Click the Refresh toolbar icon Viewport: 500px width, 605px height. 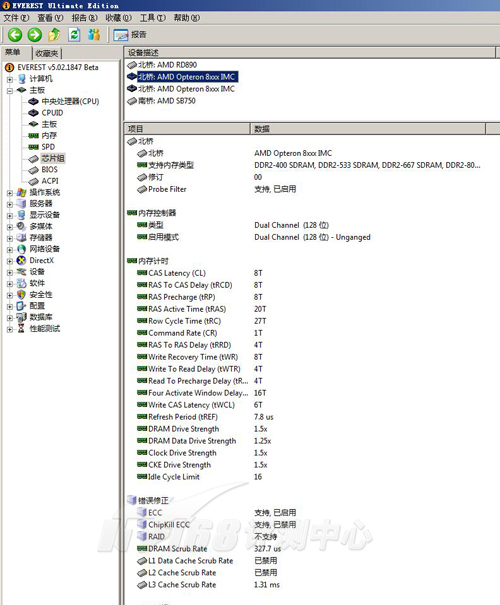click(74, 35)
